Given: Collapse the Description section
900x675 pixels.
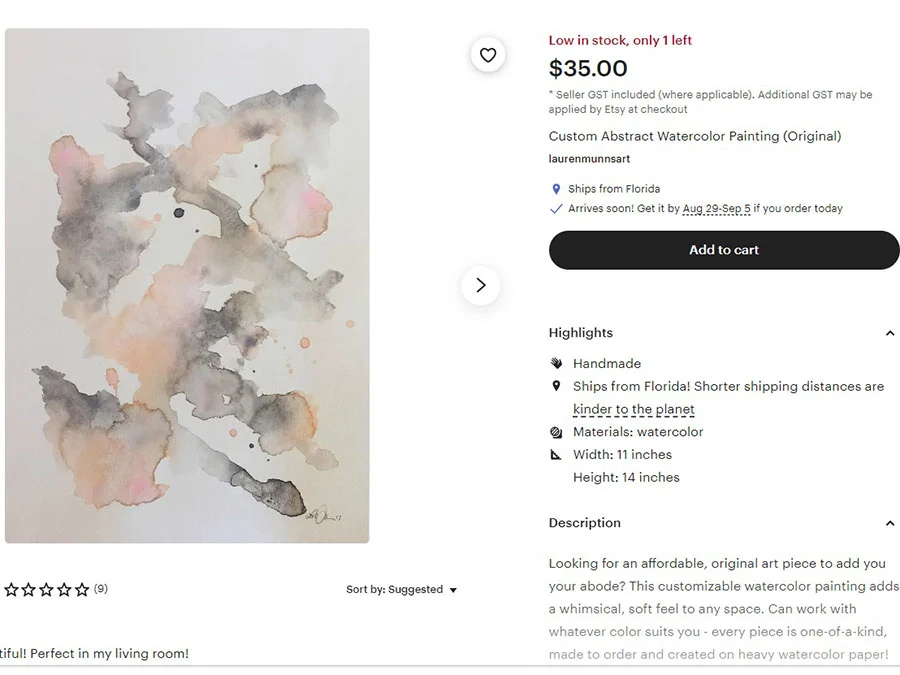Looking at the screenshot, I should (889, 523).
